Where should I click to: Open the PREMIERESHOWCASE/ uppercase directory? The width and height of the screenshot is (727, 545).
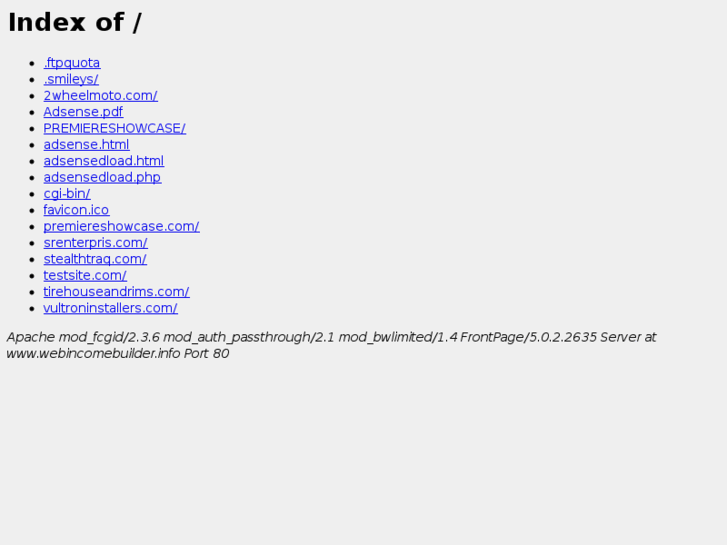(115, 128)
